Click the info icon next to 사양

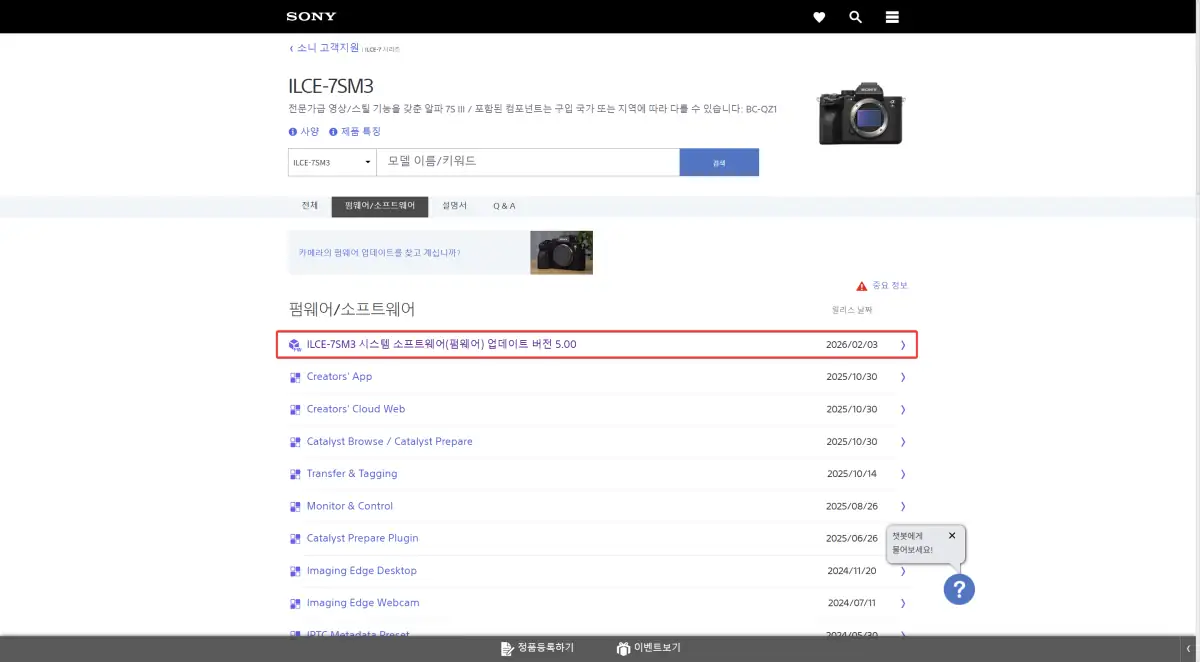293,132
